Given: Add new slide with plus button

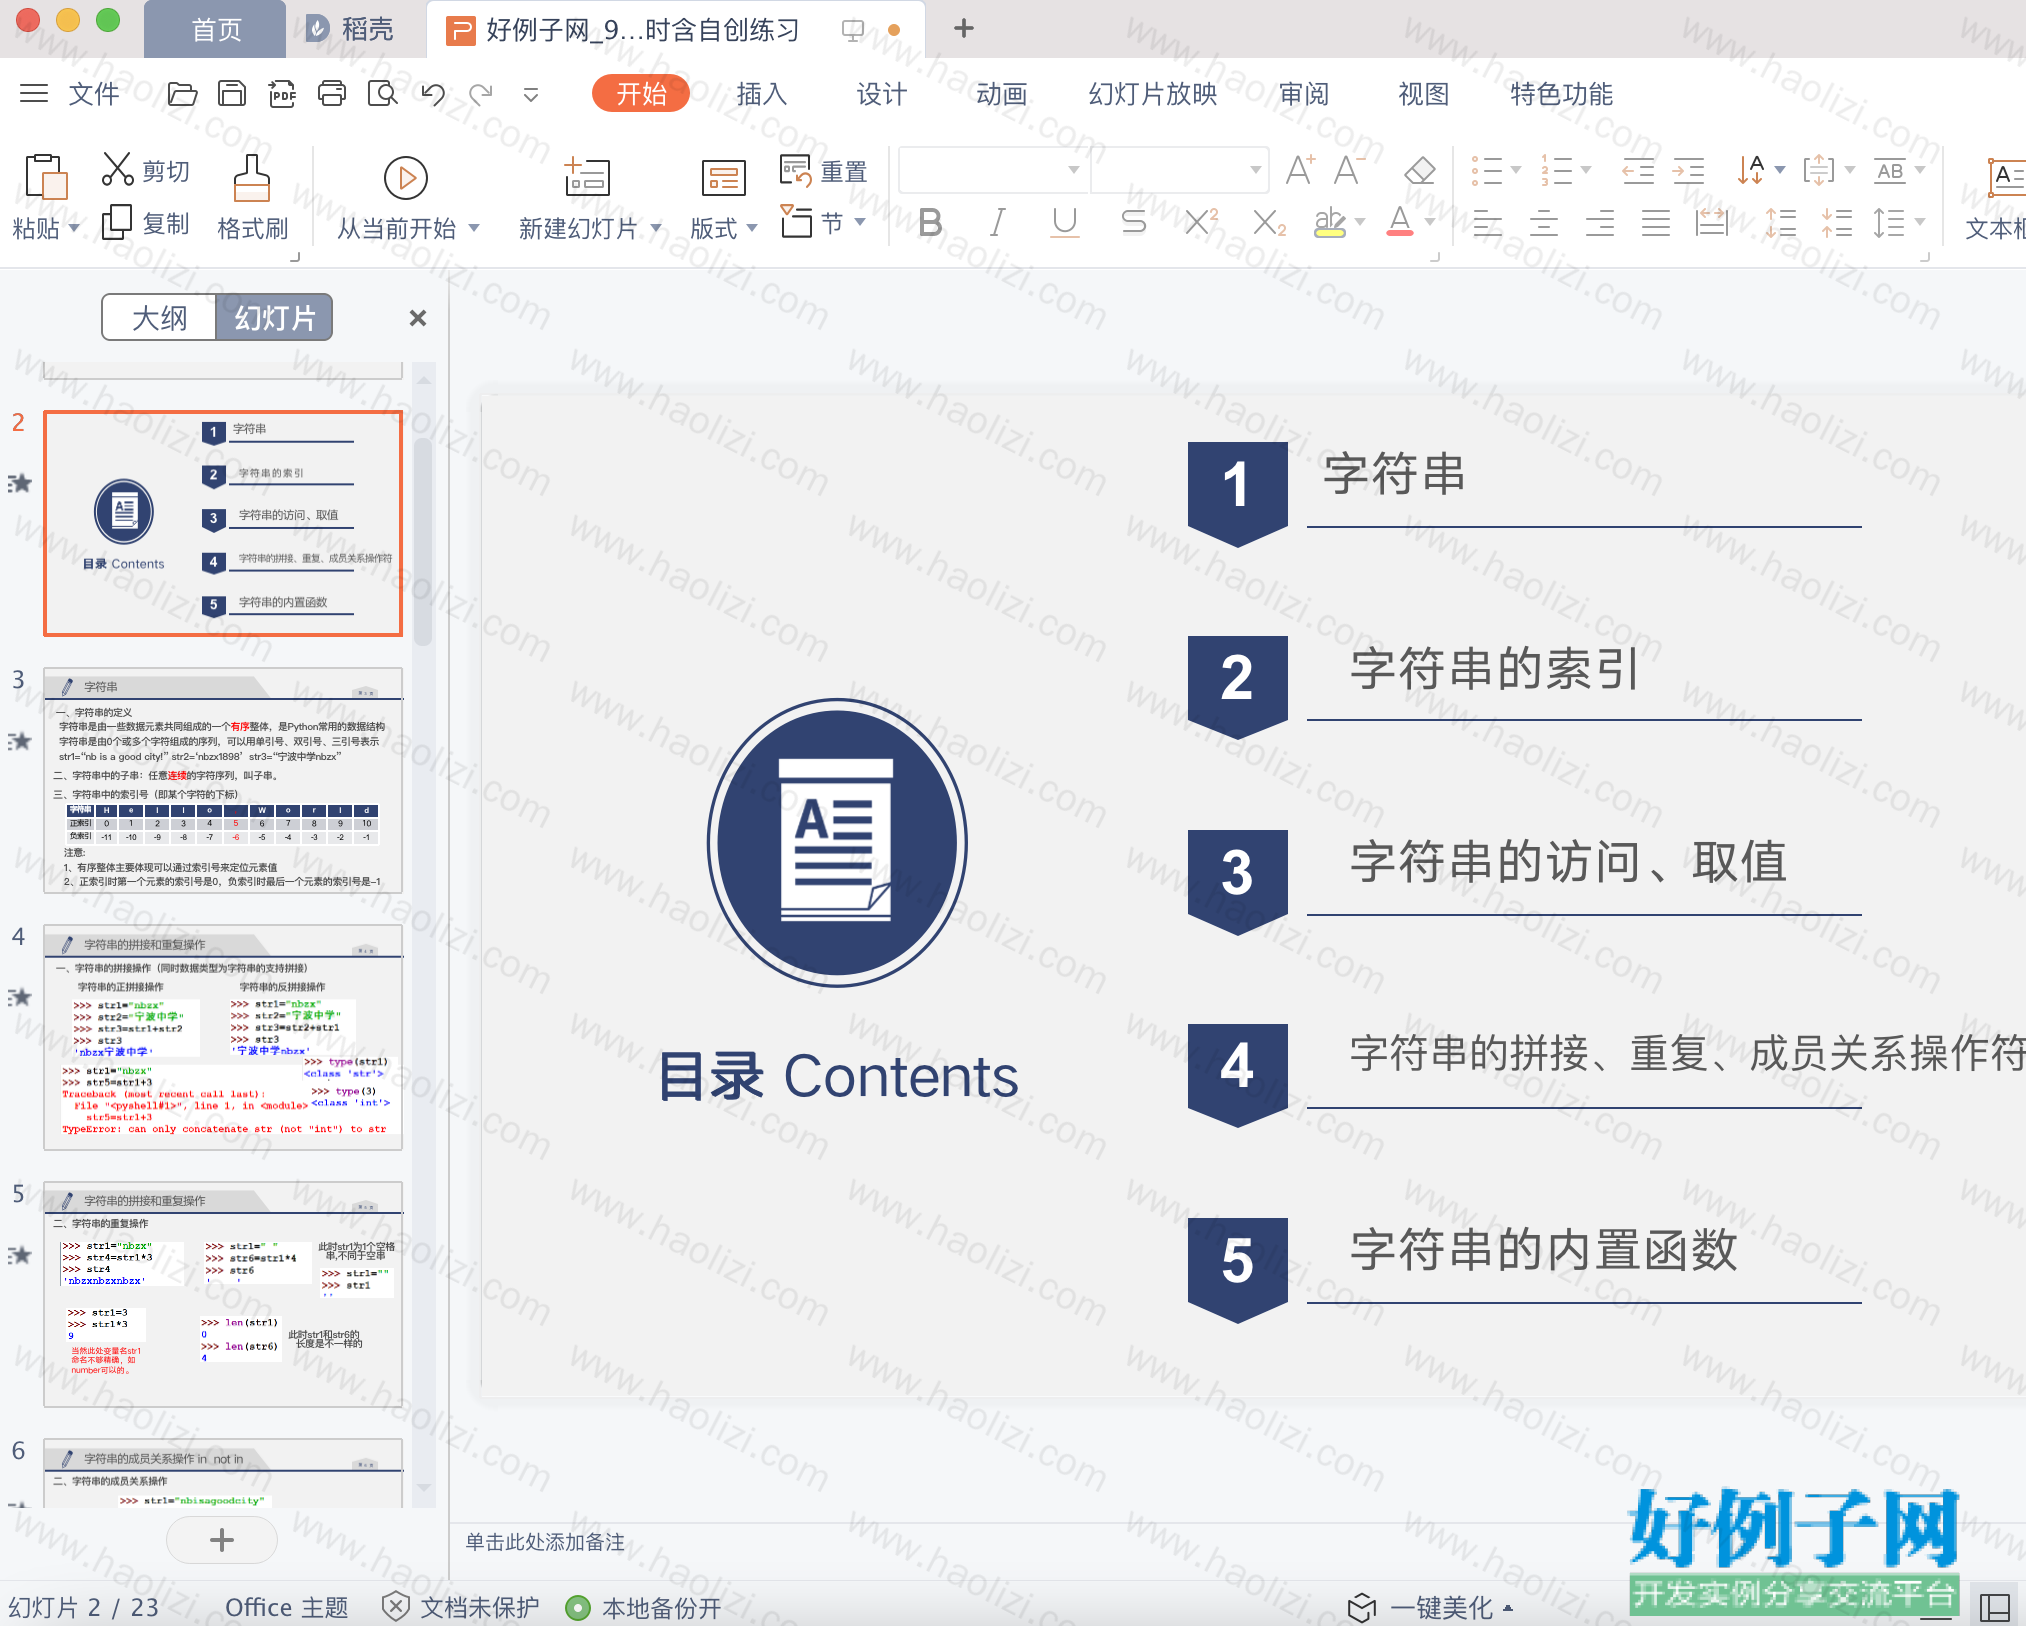Looking at the screenshot, I should pyautogui.click(x=222, y=1540).
